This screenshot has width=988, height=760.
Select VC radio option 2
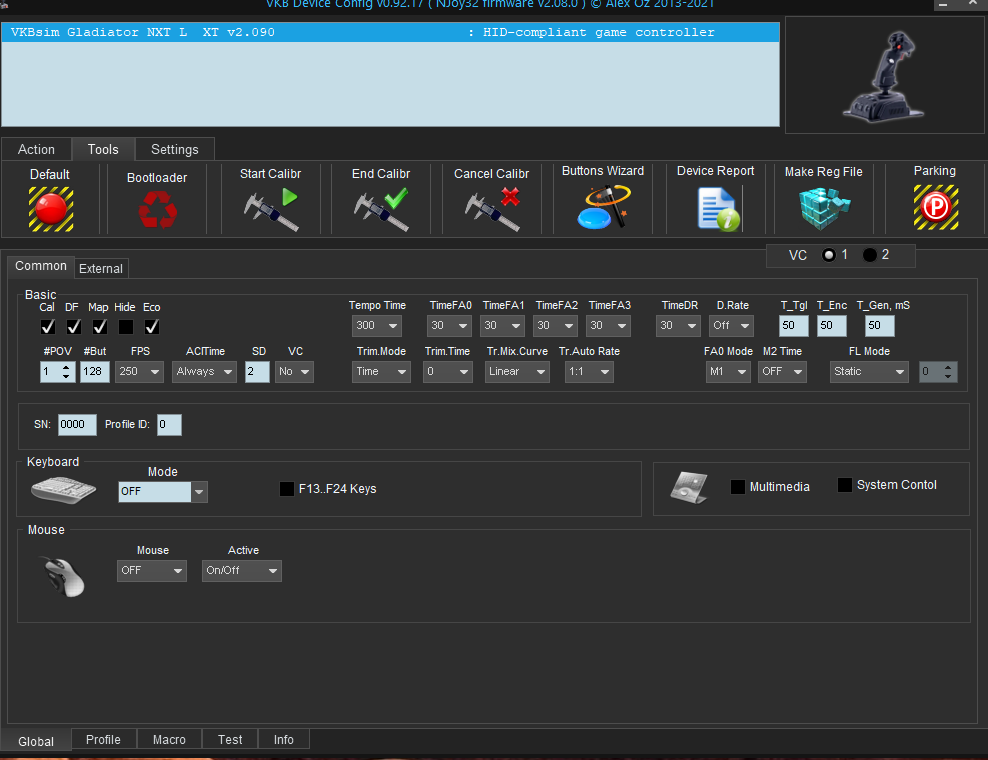(870, 255)
